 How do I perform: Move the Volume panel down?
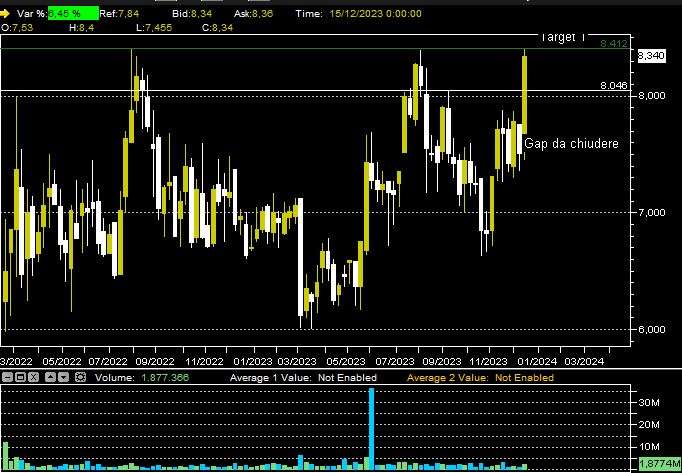point(64,377)
